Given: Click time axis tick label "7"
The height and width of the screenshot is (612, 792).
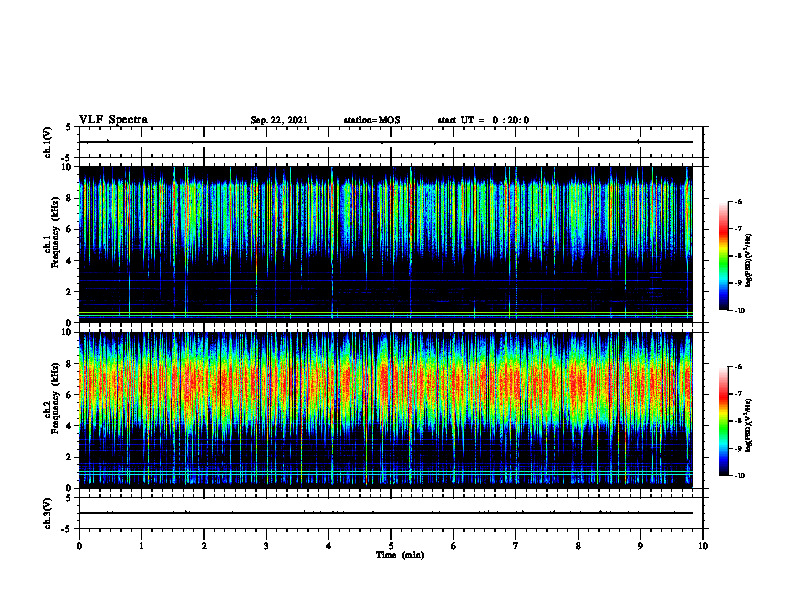Looking at the screenshot, I should pyautogui.click(x=516, y=546).
